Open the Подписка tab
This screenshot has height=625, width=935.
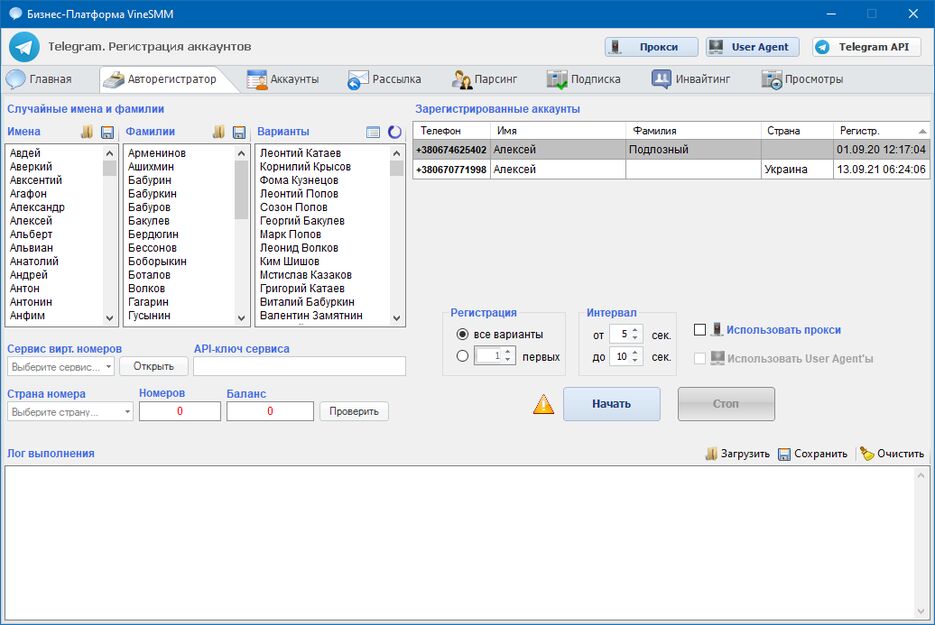(584, 79)
